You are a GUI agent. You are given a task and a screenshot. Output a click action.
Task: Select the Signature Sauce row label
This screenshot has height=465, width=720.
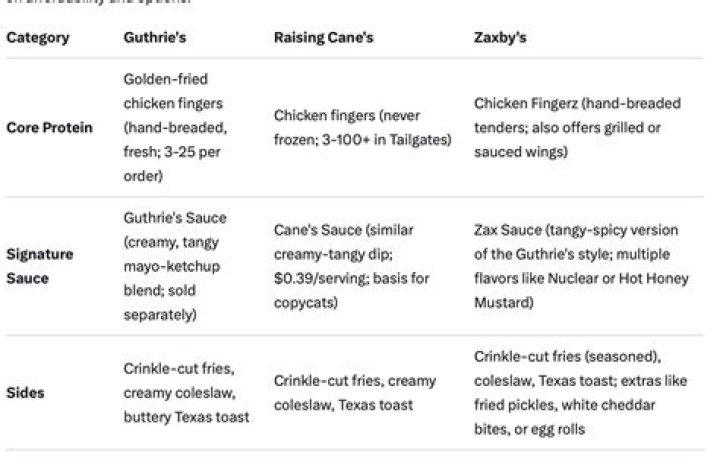[x=39, y=266]
